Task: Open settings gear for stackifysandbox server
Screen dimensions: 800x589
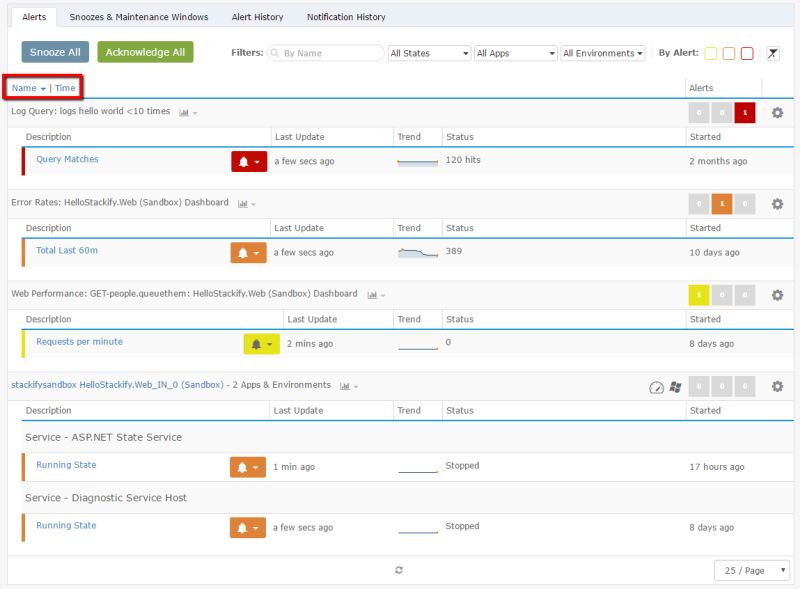Action: tap(777, 386)
